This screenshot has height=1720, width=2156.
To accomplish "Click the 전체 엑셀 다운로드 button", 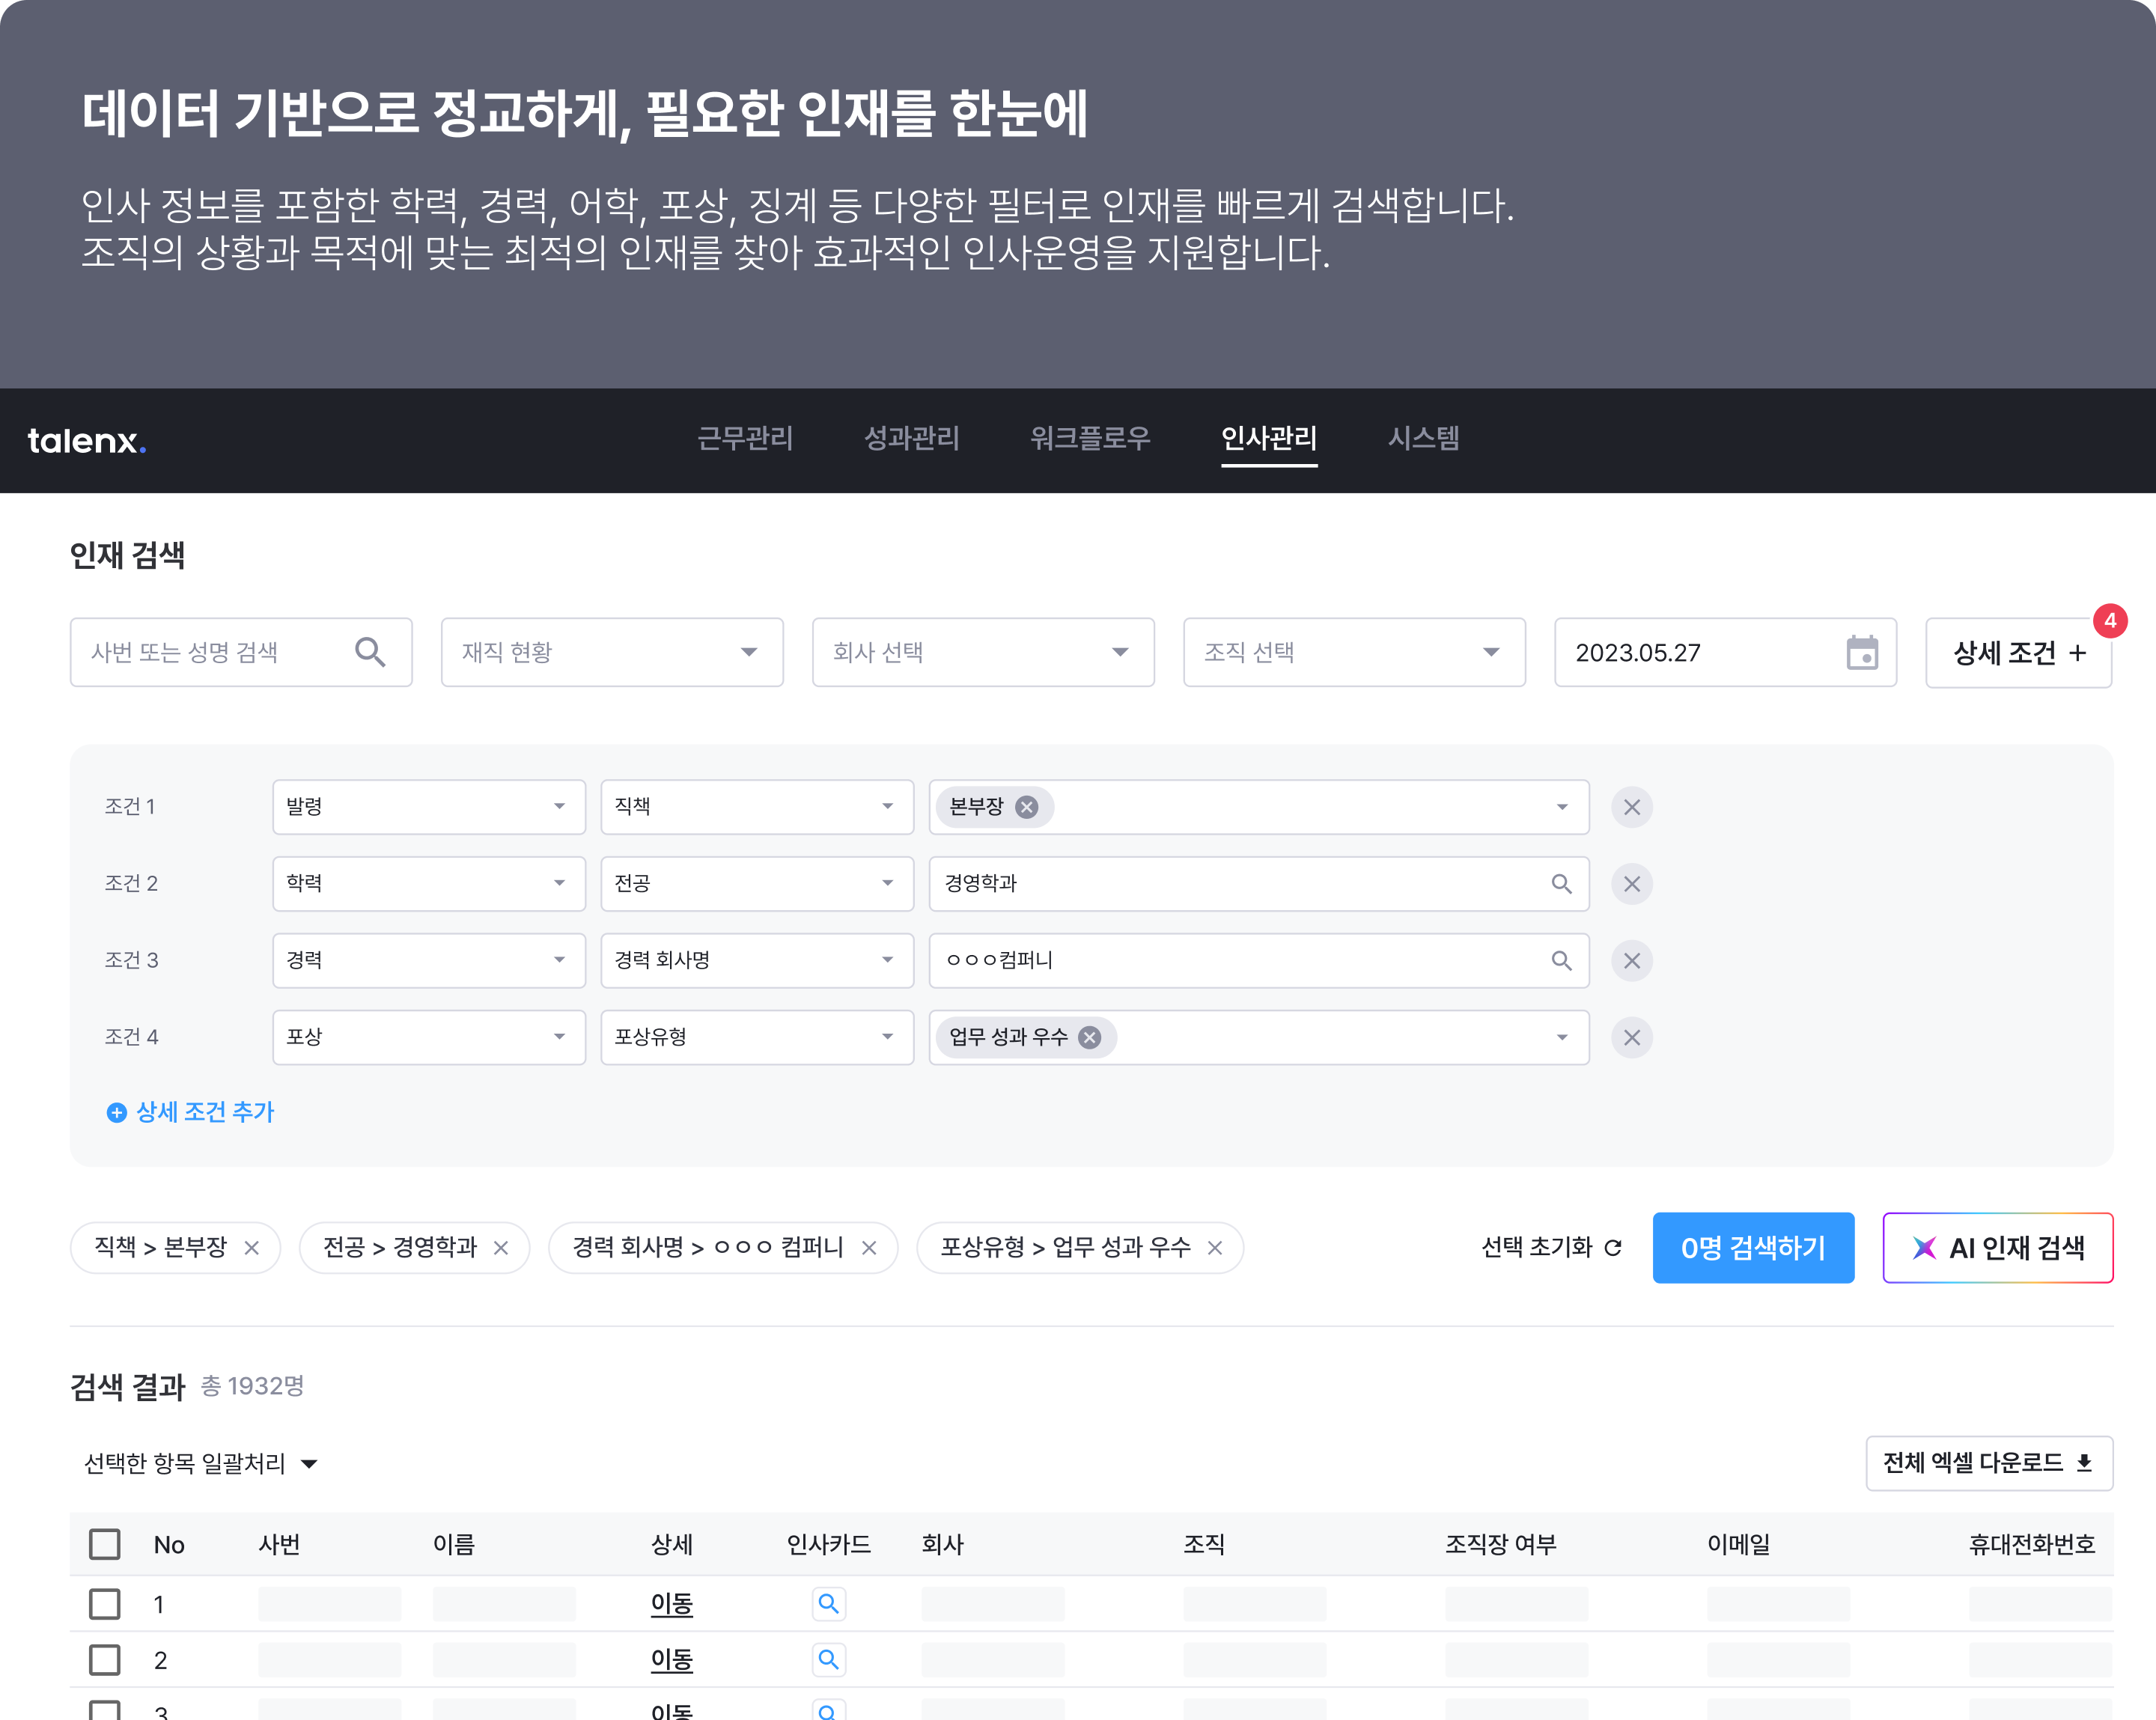I will 1988,1463.
